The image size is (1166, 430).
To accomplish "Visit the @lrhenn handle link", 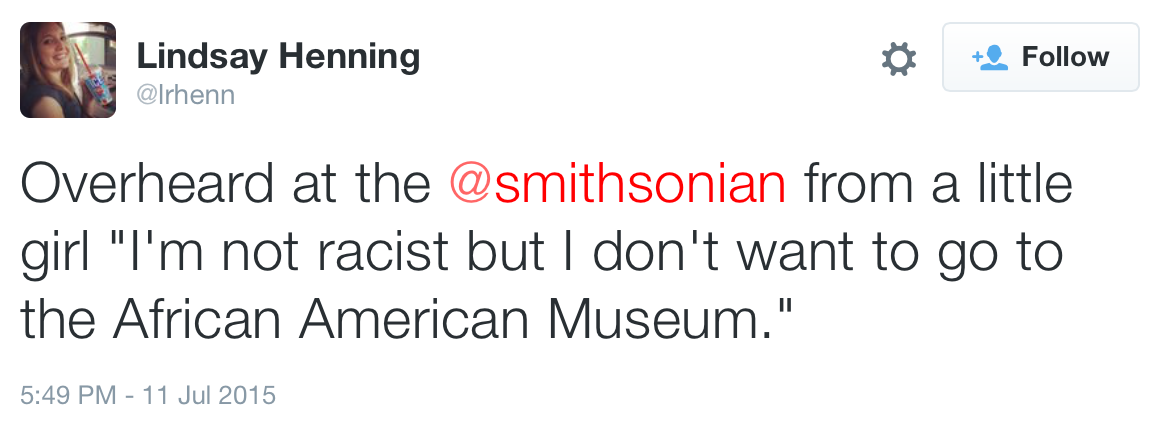I will point(185,94).
